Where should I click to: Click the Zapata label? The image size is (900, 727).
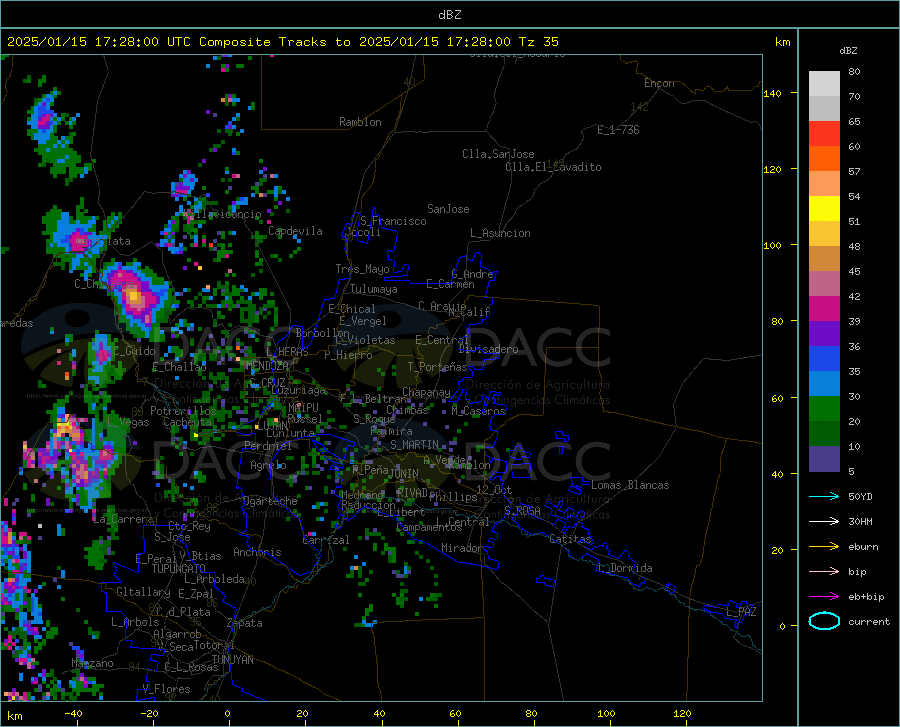pyautogui.click(x=245, y=623)
